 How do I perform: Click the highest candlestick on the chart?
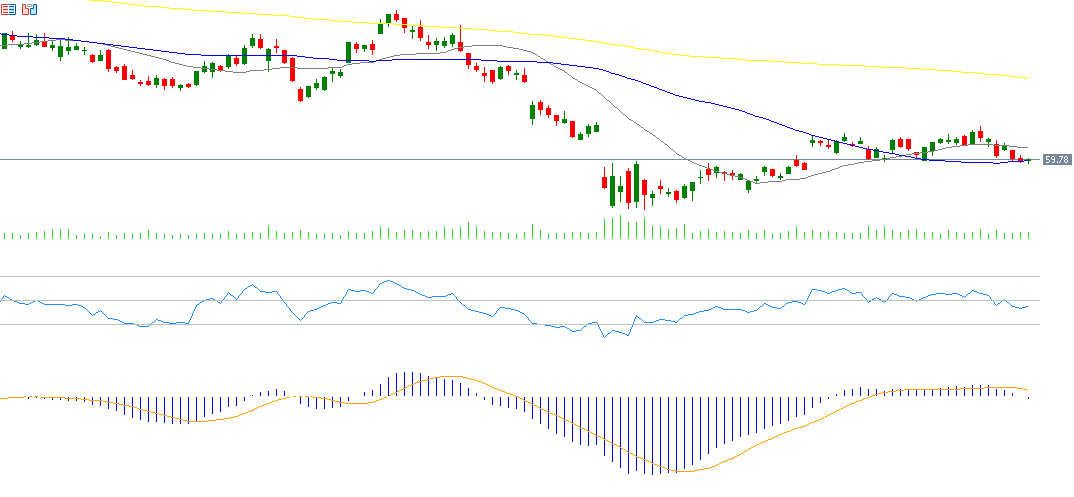(396, 18)
